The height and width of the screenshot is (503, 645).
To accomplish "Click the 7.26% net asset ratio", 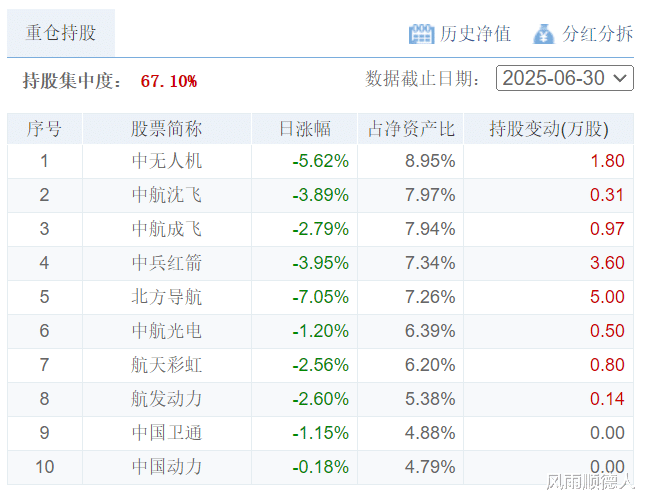I will pos(430,297).
